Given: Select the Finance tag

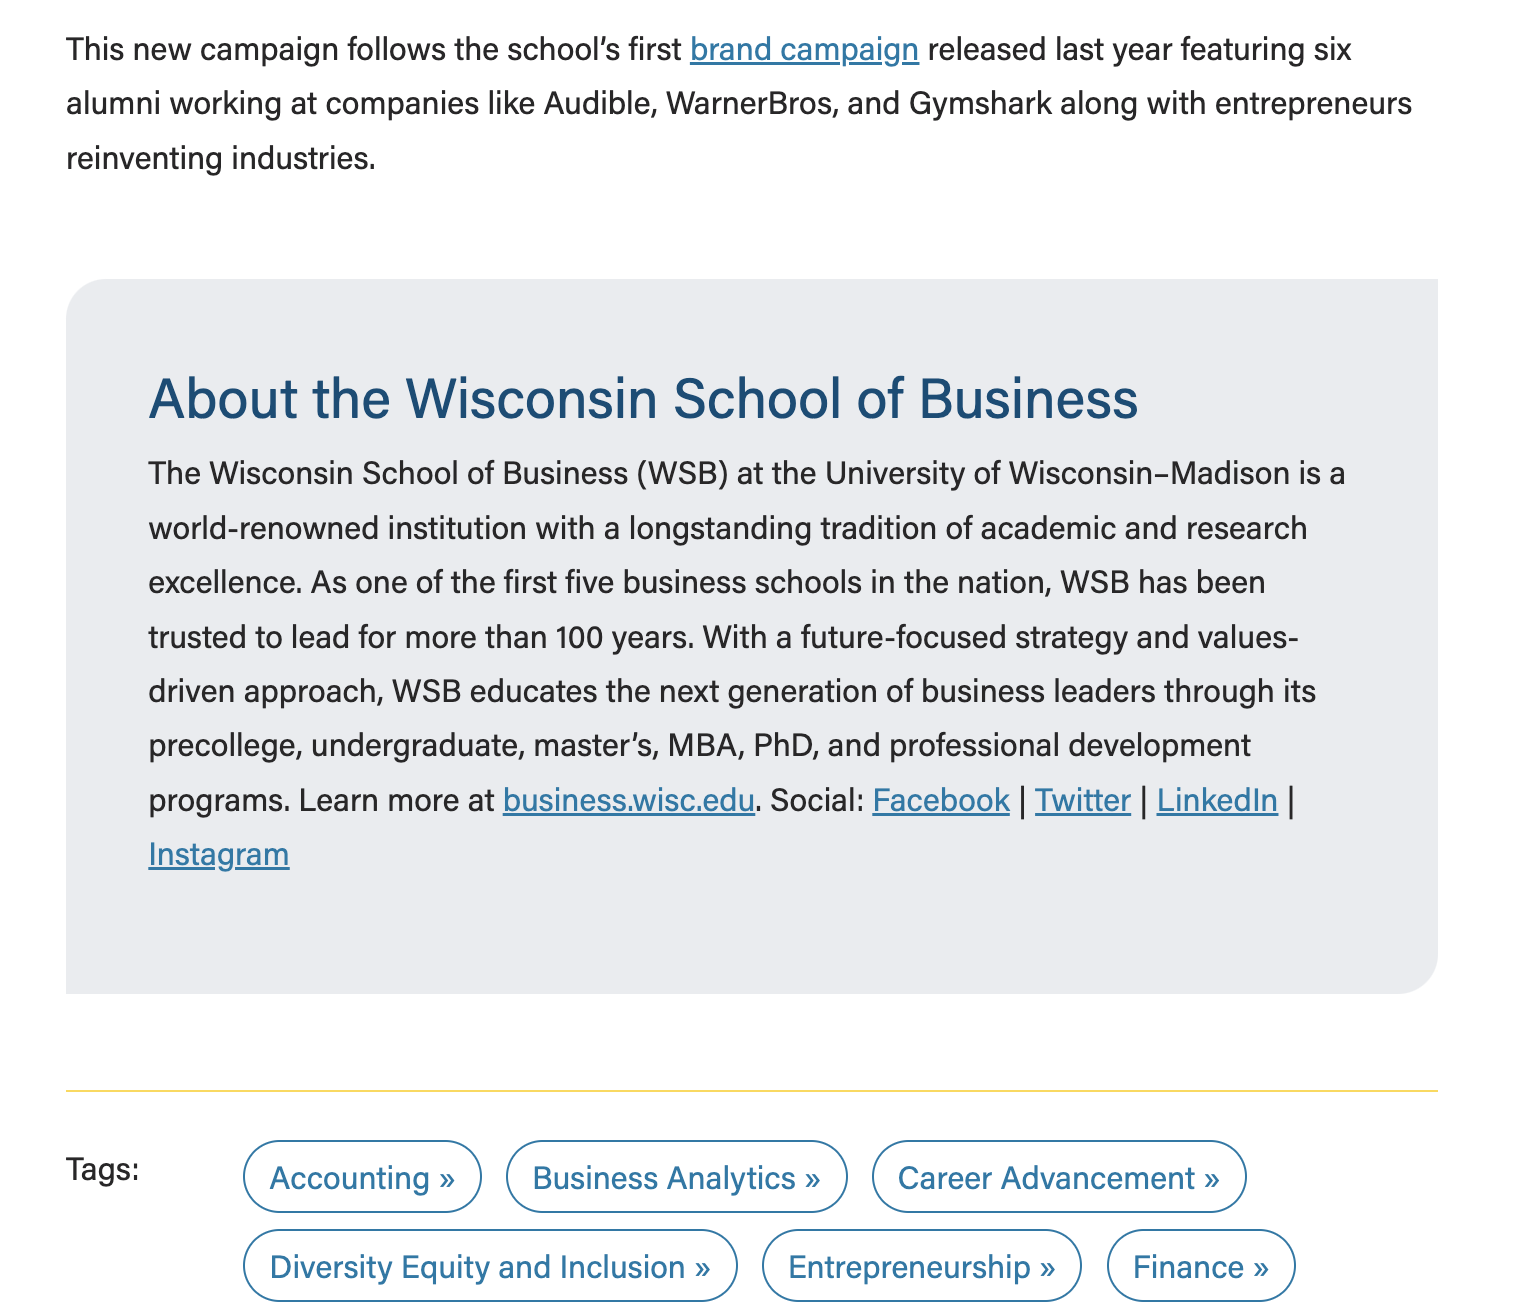Looking at the screenshot, I should [x=1200, y=1266].
